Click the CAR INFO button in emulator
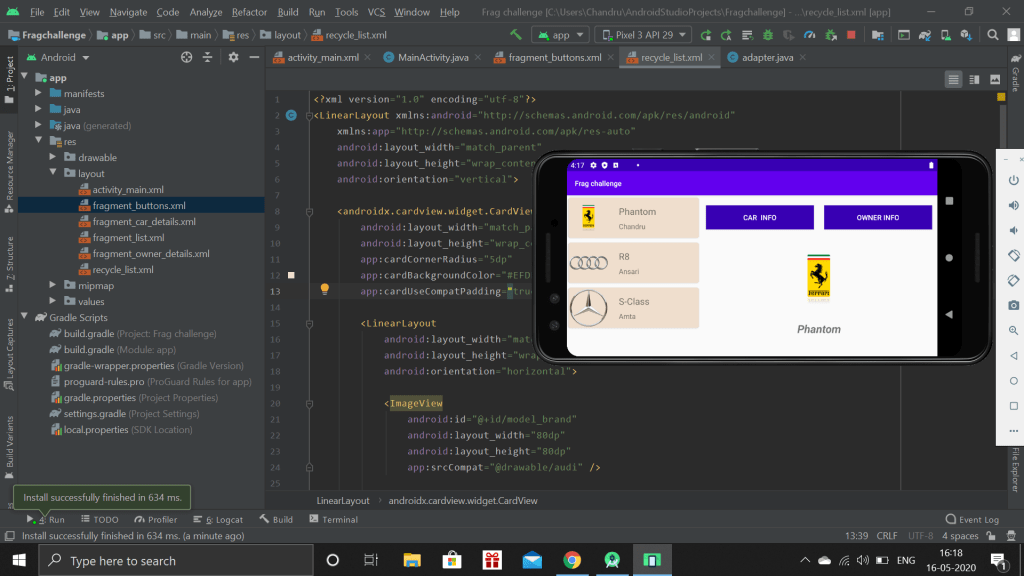Screen dimensions: 1024x576 tap(759, 217)
